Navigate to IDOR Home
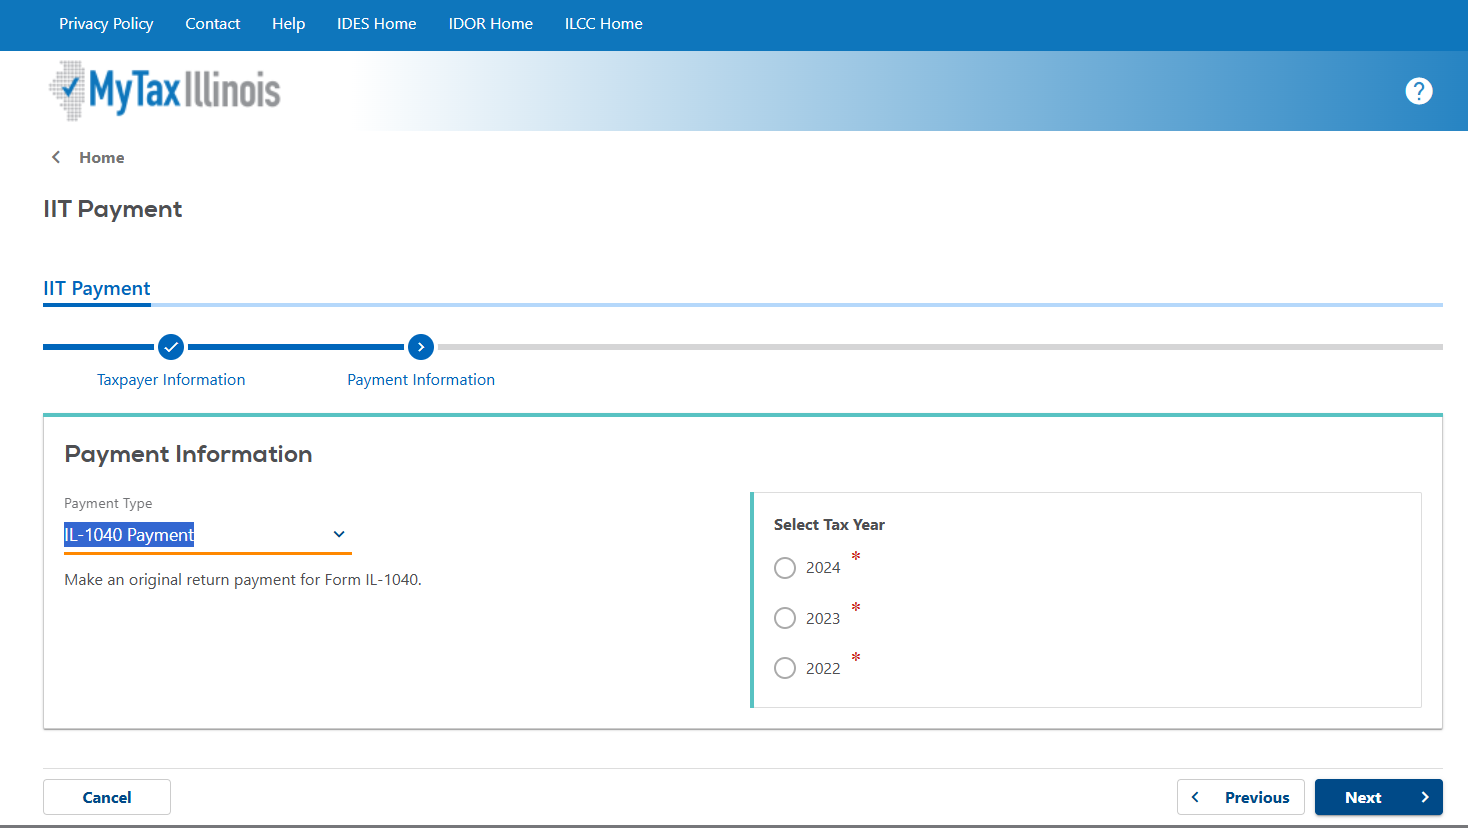This screenshot has width=1468, height=828. 490,24
